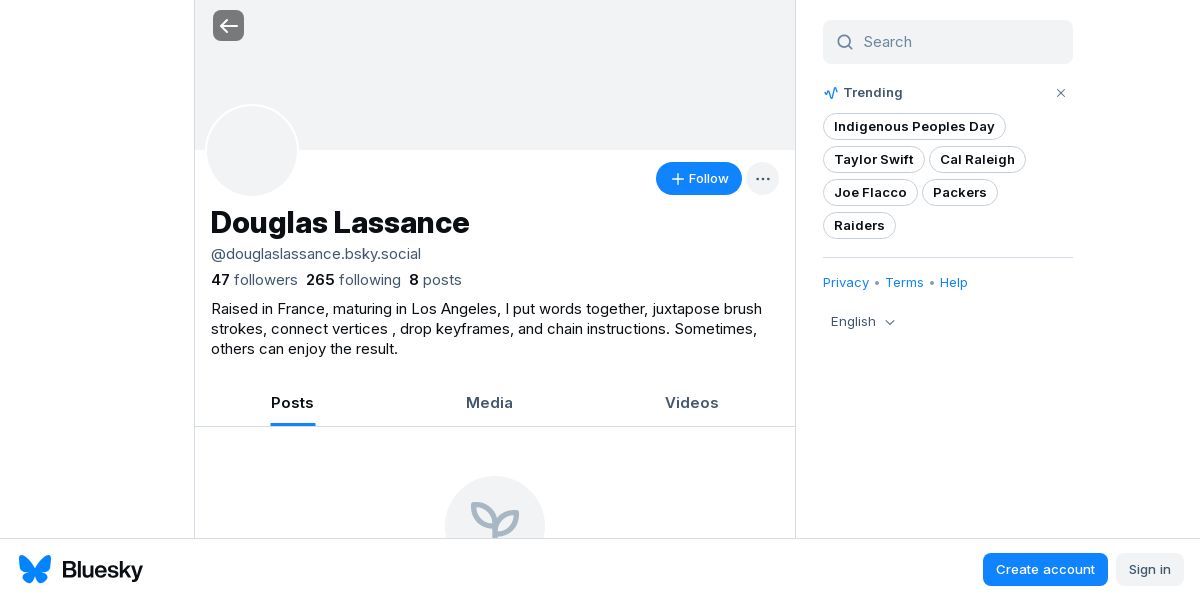Screen dimensions: 1200x600
Task: Open the three-dot profile options menu
Action: click(x=763, y=179)
